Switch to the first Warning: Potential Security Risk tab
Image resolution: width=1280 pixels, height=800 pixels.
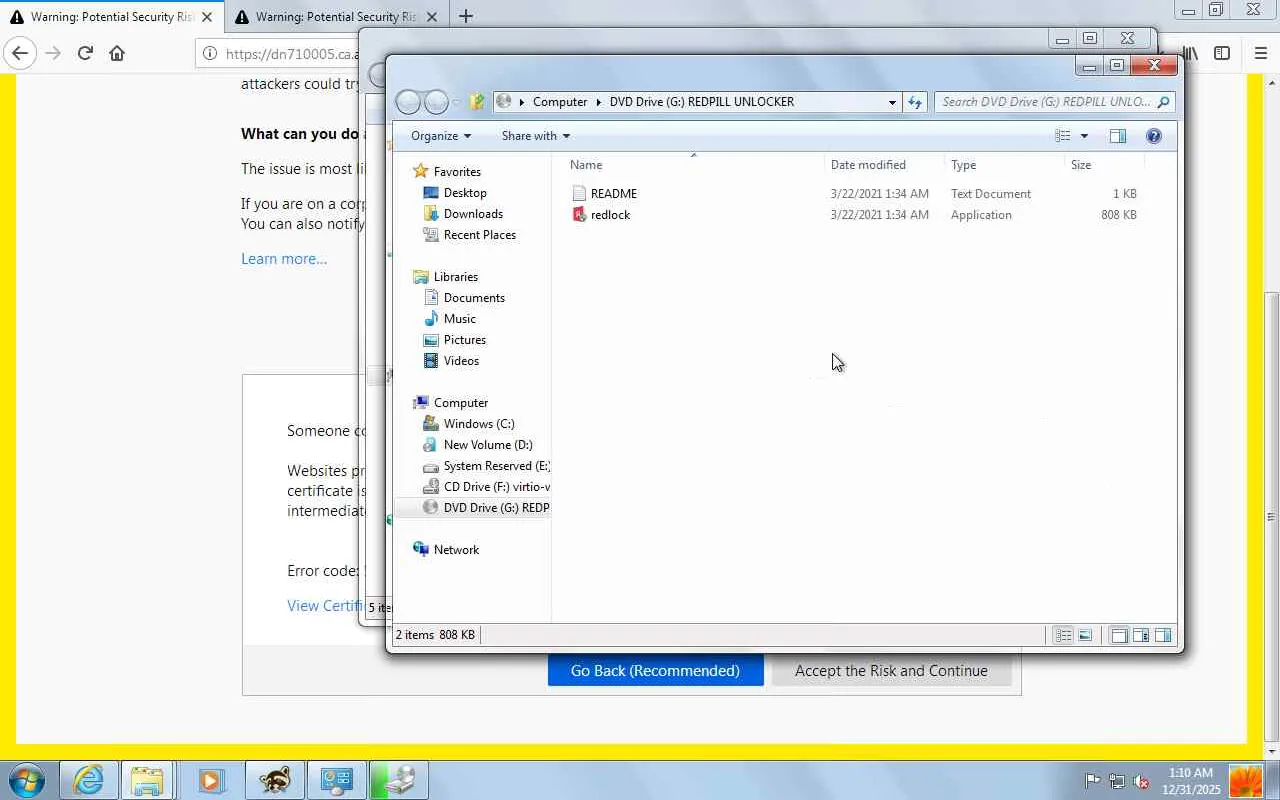(x=112, y=17)
